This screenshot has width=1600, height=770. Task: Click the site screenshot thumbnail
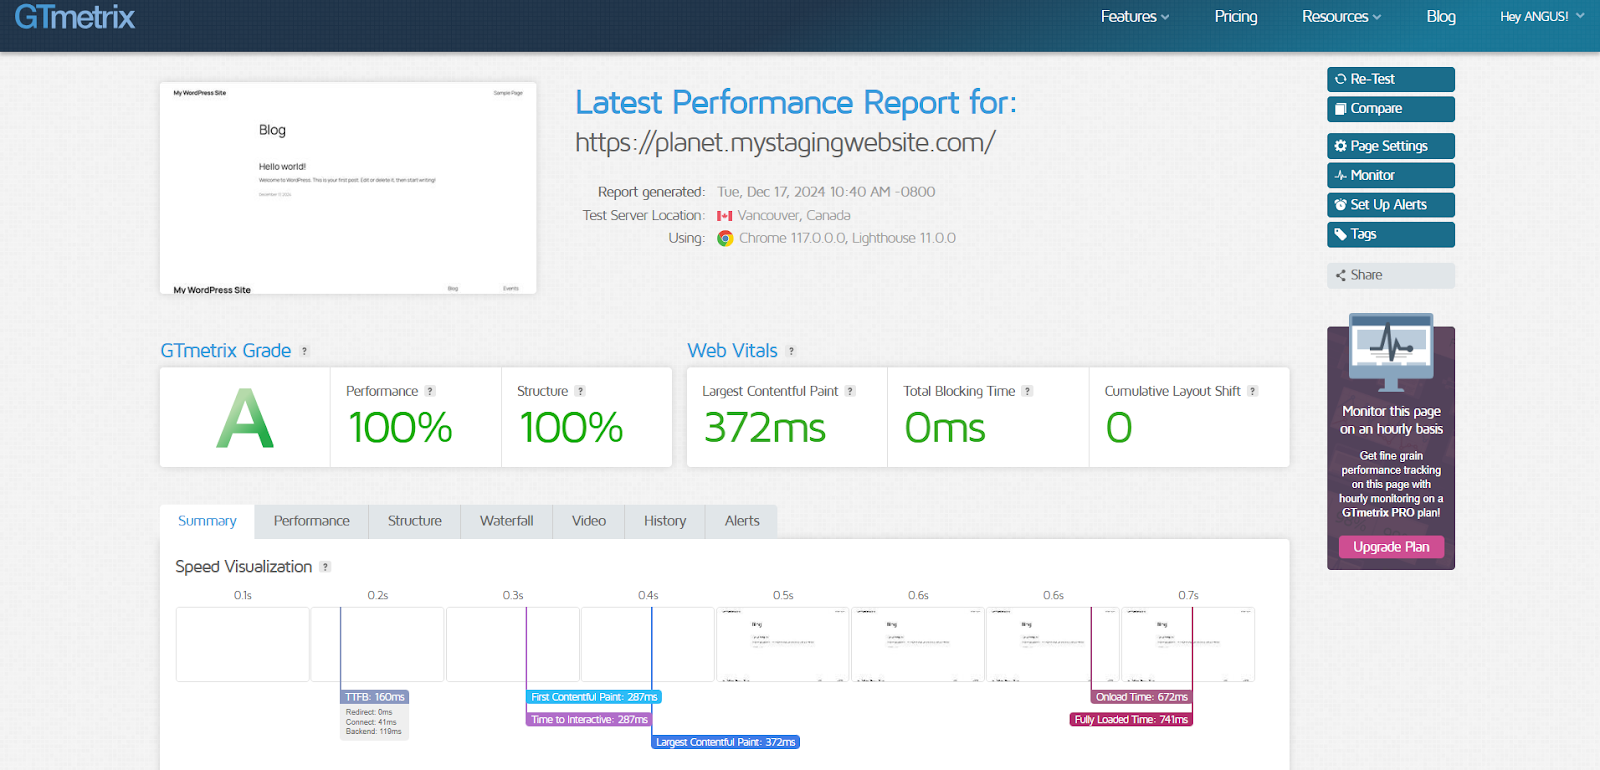point(348,188)
